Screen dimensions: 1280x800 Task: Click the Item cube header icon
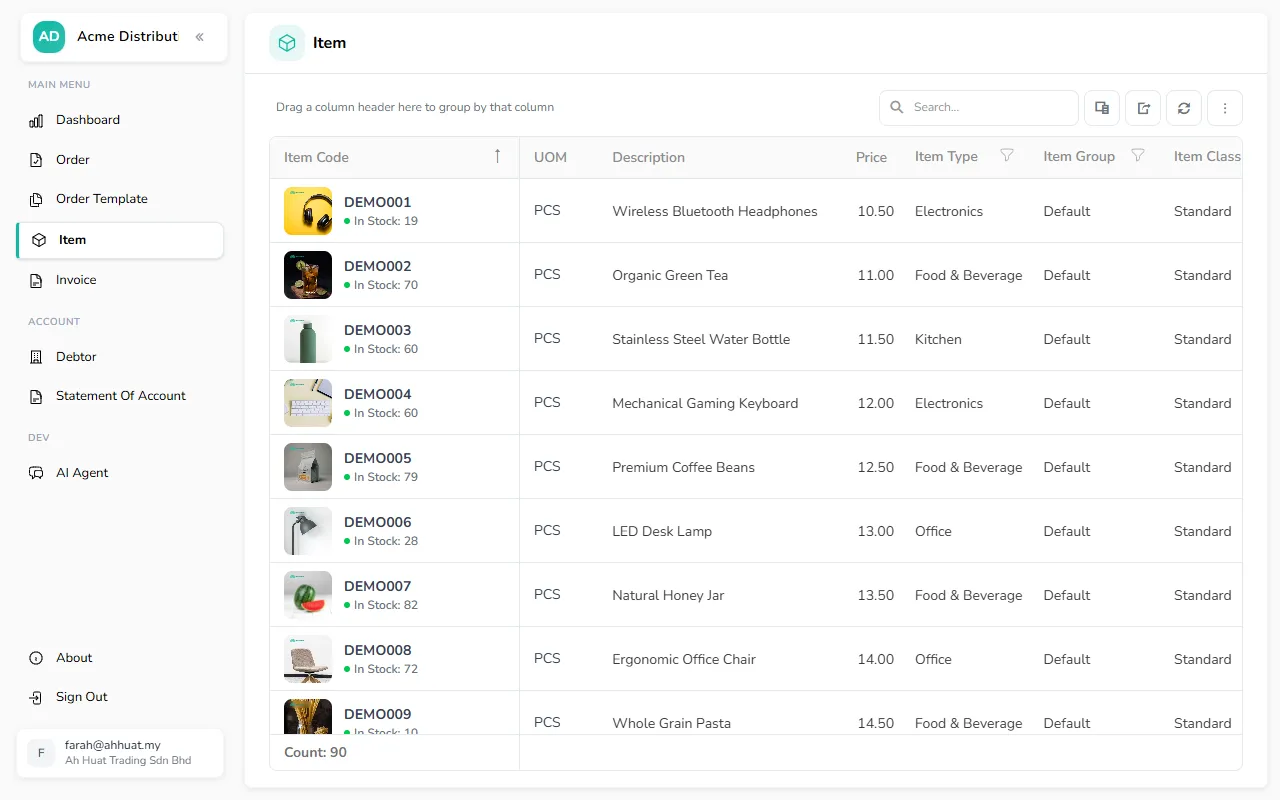tap(287, 43)
